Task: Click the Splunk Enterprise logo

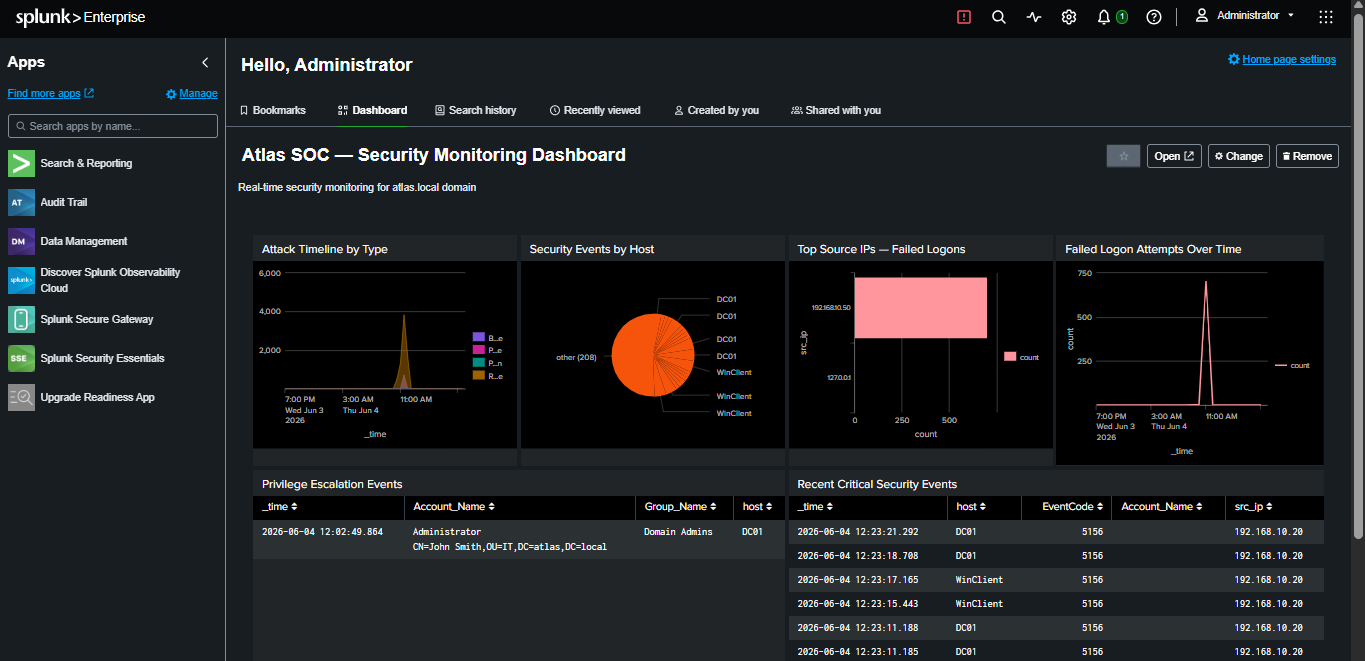Action: coord(80,17)
